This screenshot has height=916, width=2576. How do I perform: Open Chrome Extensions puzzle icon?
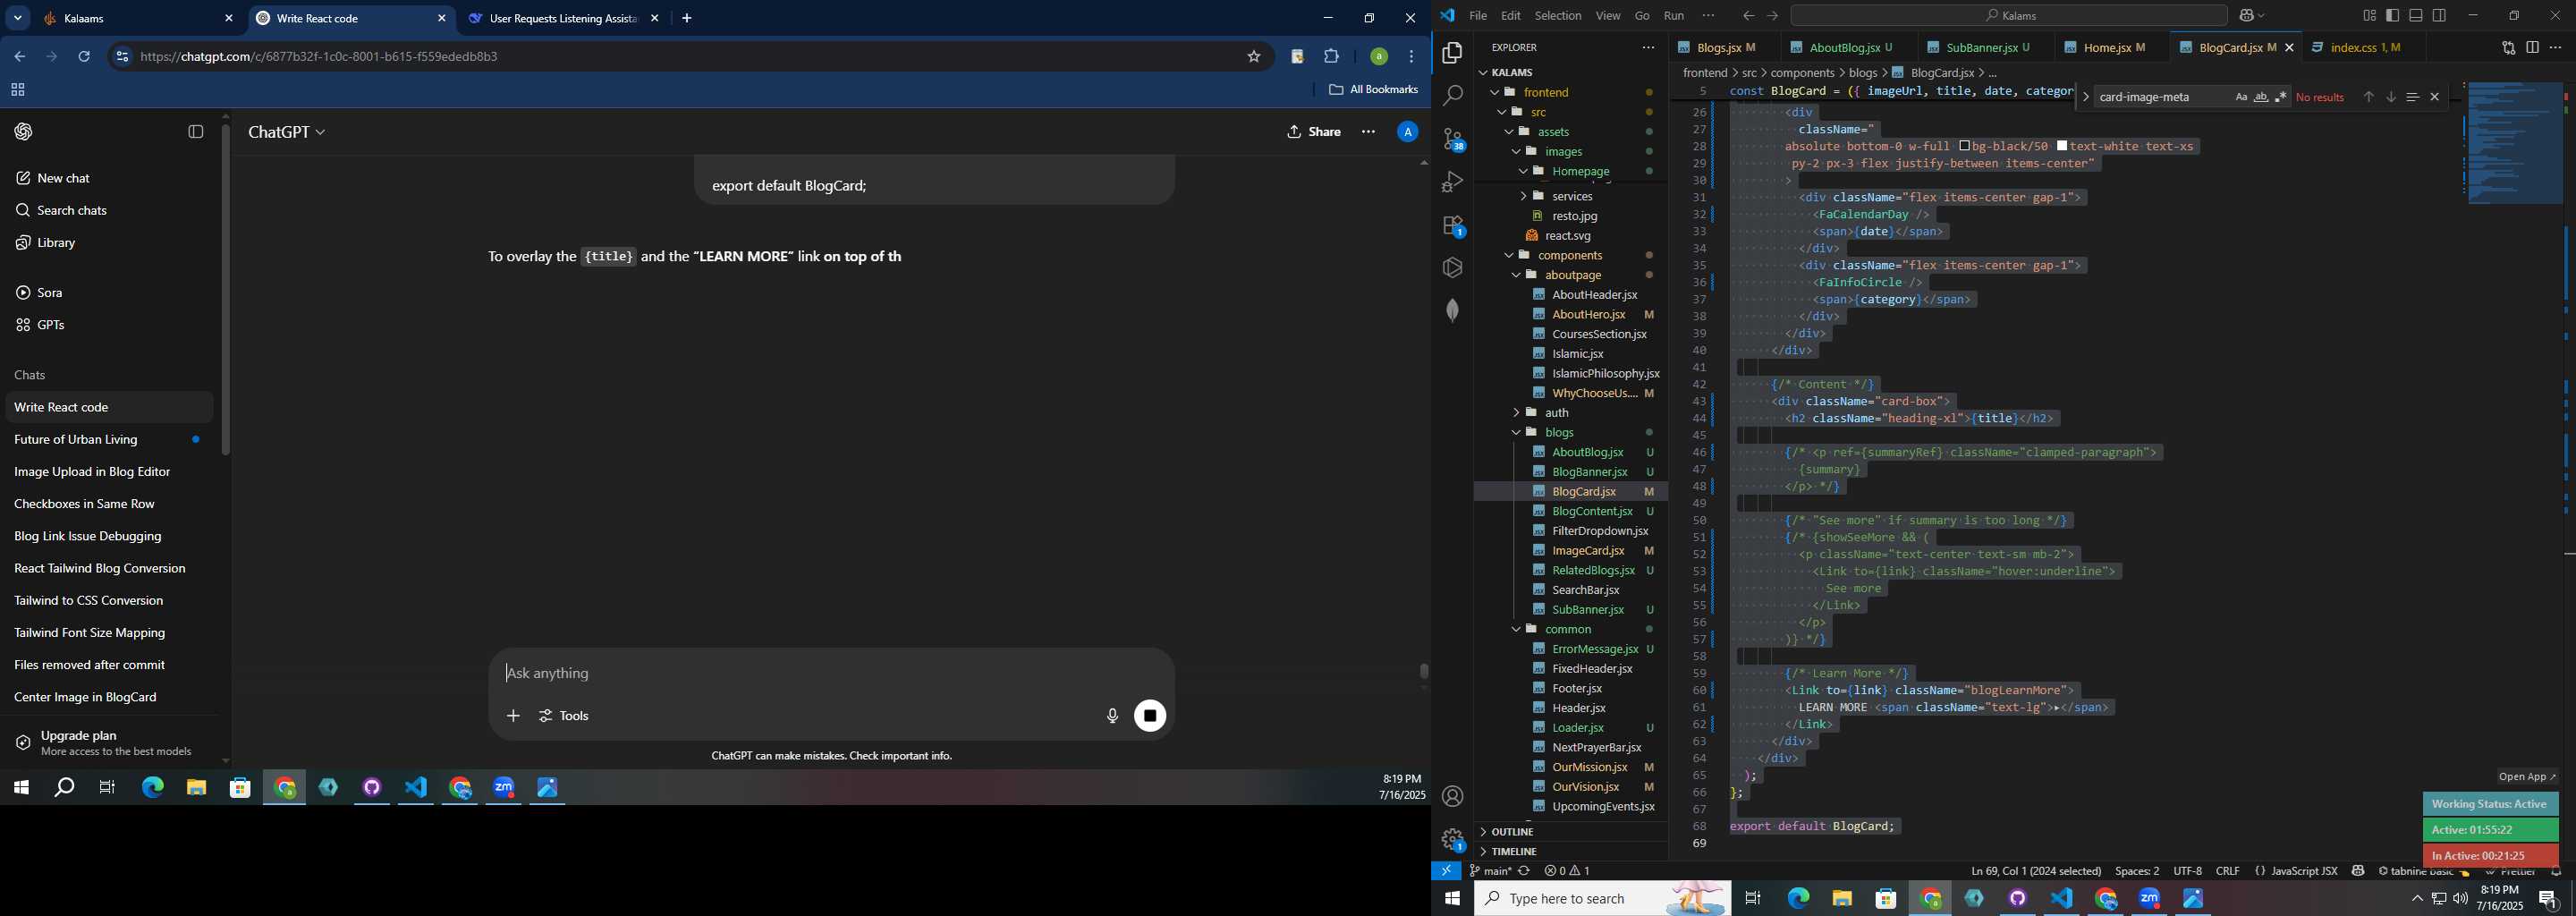click(1332, 57)
